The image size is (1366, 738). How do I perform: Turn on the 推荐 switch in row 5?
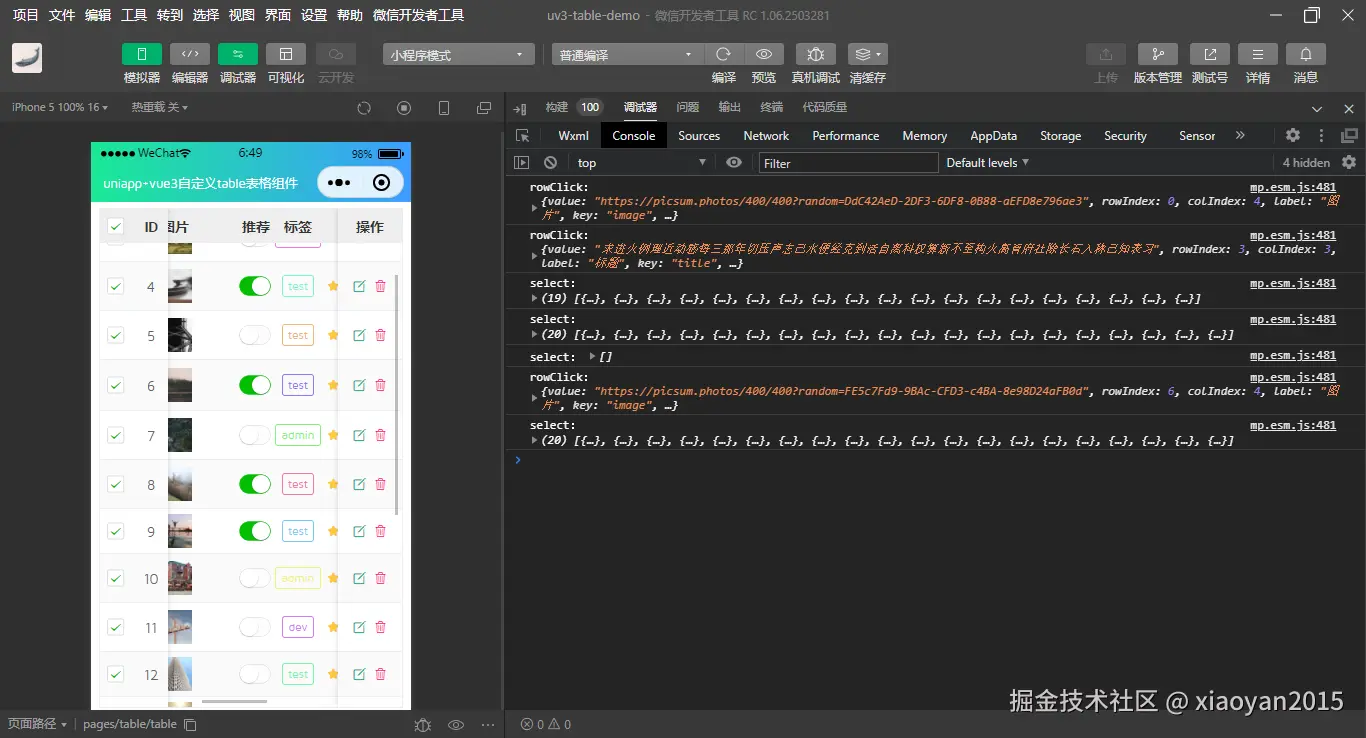pyautogui.click(x=255, y=335)
